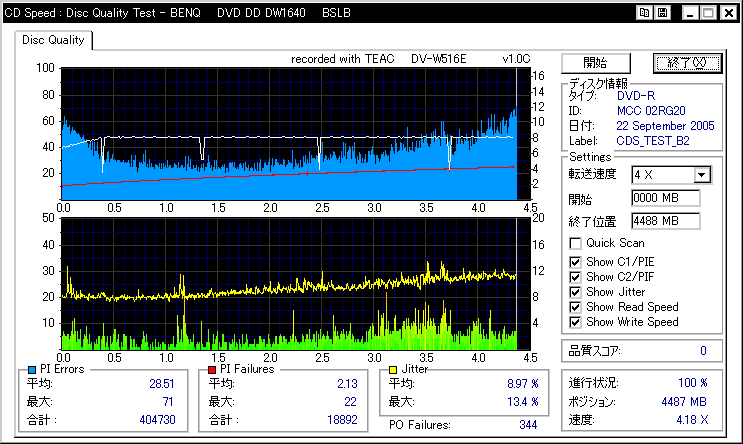Click the 品質スコア value 0
The image size is (743, 444).
(703, 351)
